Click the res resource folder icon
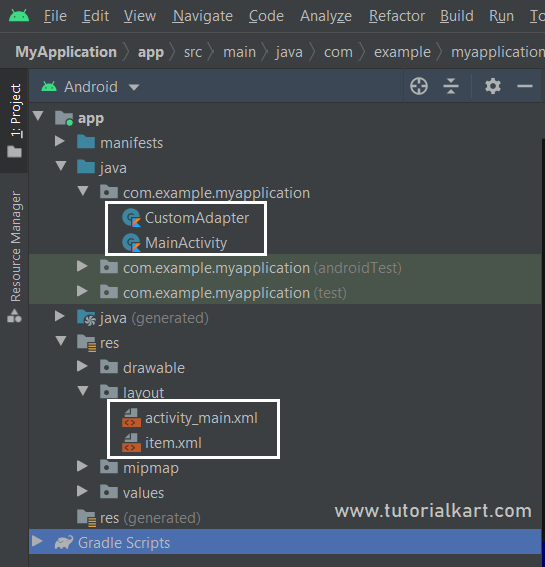This screenshot has width=545, height=567. pyautogui.click(x=86, y=343)
